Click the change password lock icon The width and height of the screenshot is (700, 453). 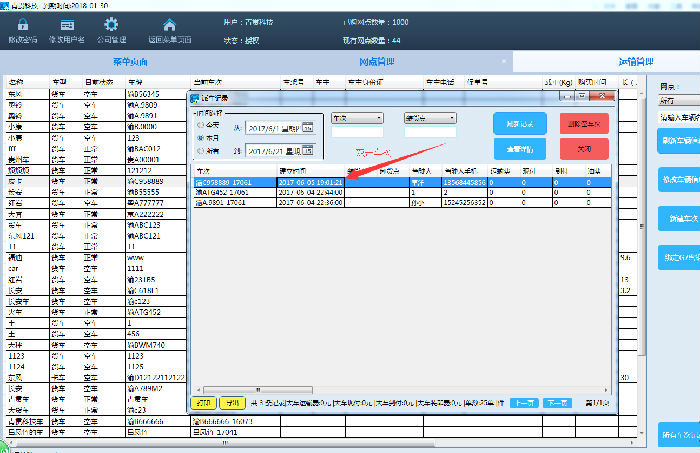(20, 24)
